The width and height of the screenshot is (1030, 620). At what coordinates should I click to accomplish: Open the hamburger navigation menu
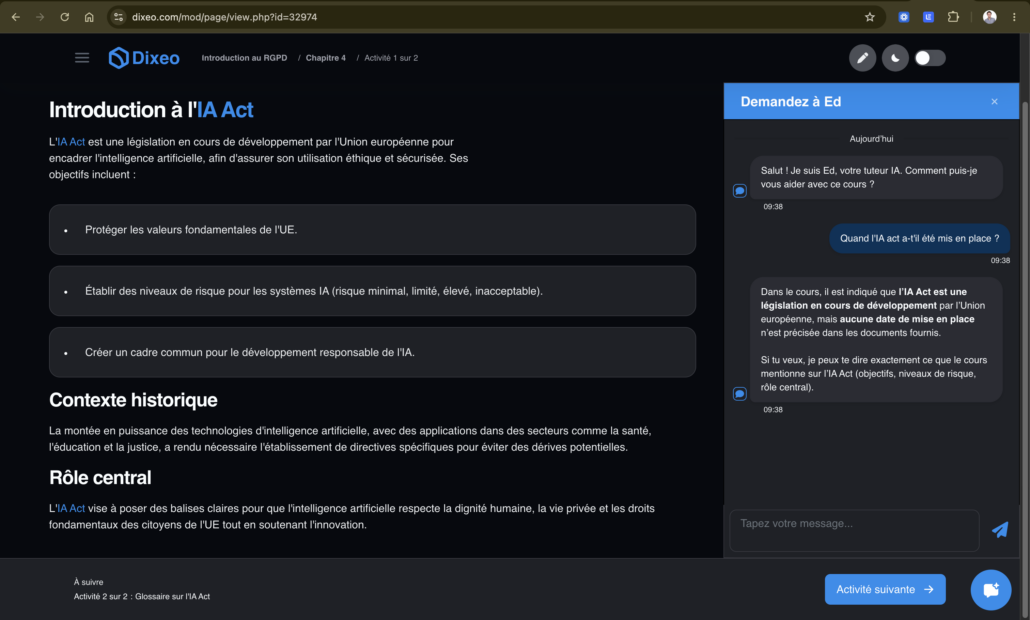point(82,58)
